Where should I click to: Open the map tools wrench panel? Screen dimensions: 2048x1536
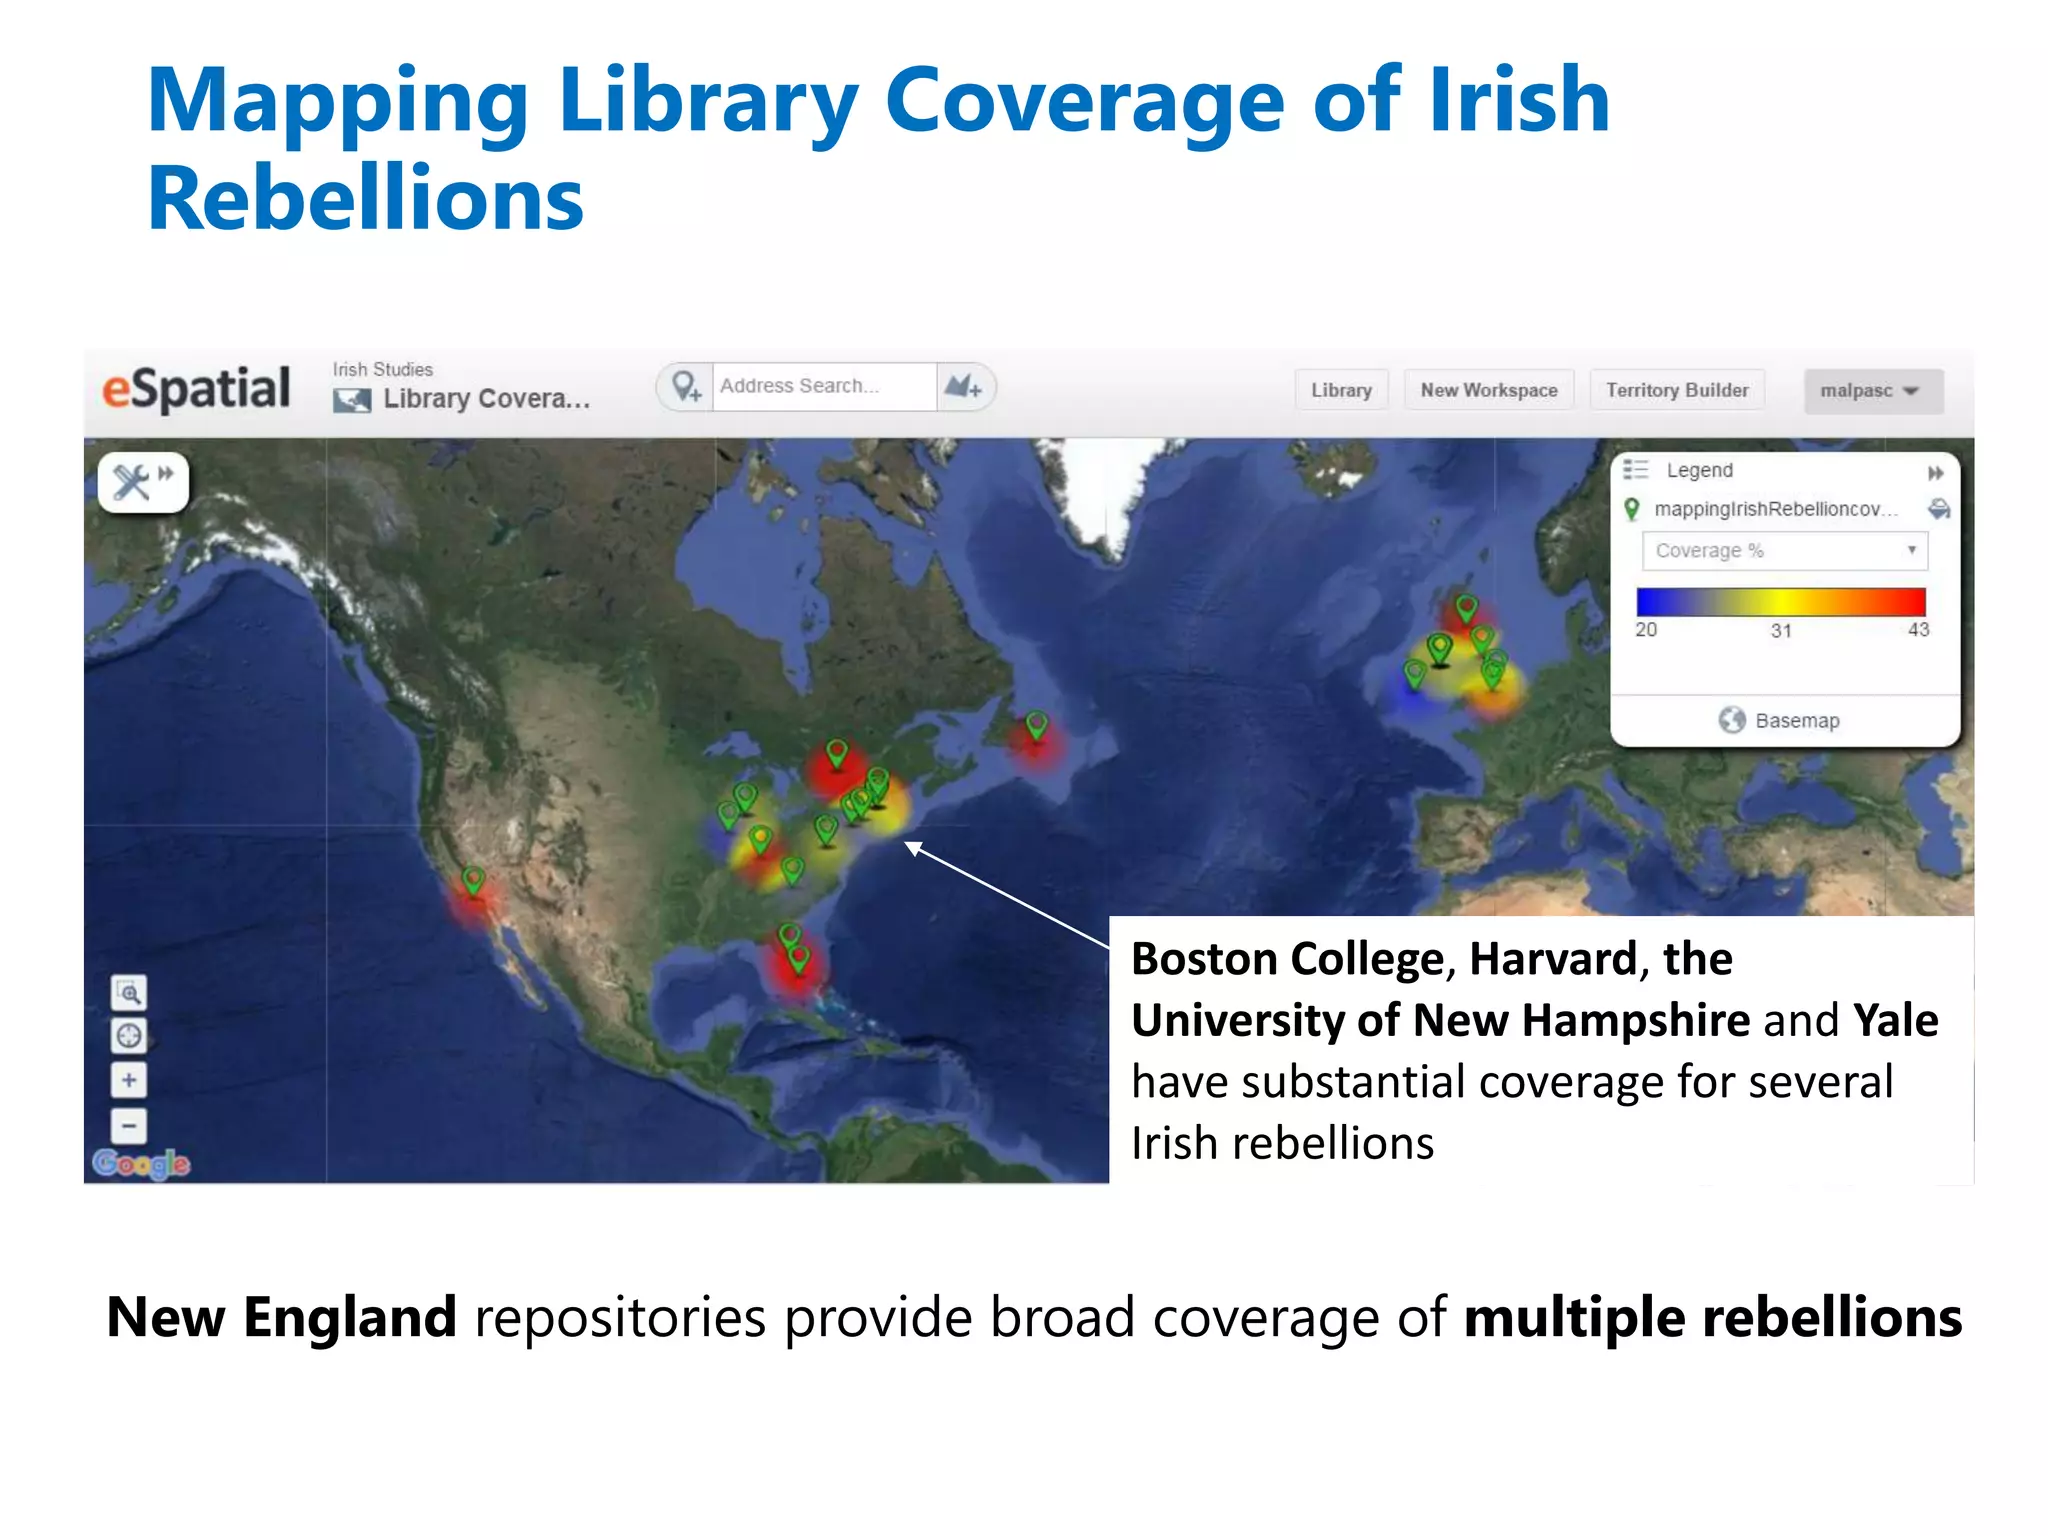143,482
